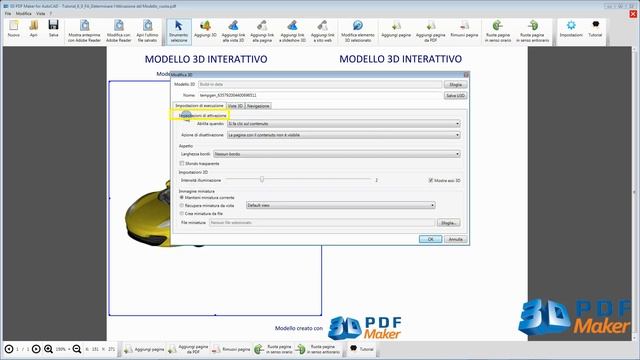
Task: Go to next page arrow in bottom bar
Action: coord(36,349)
